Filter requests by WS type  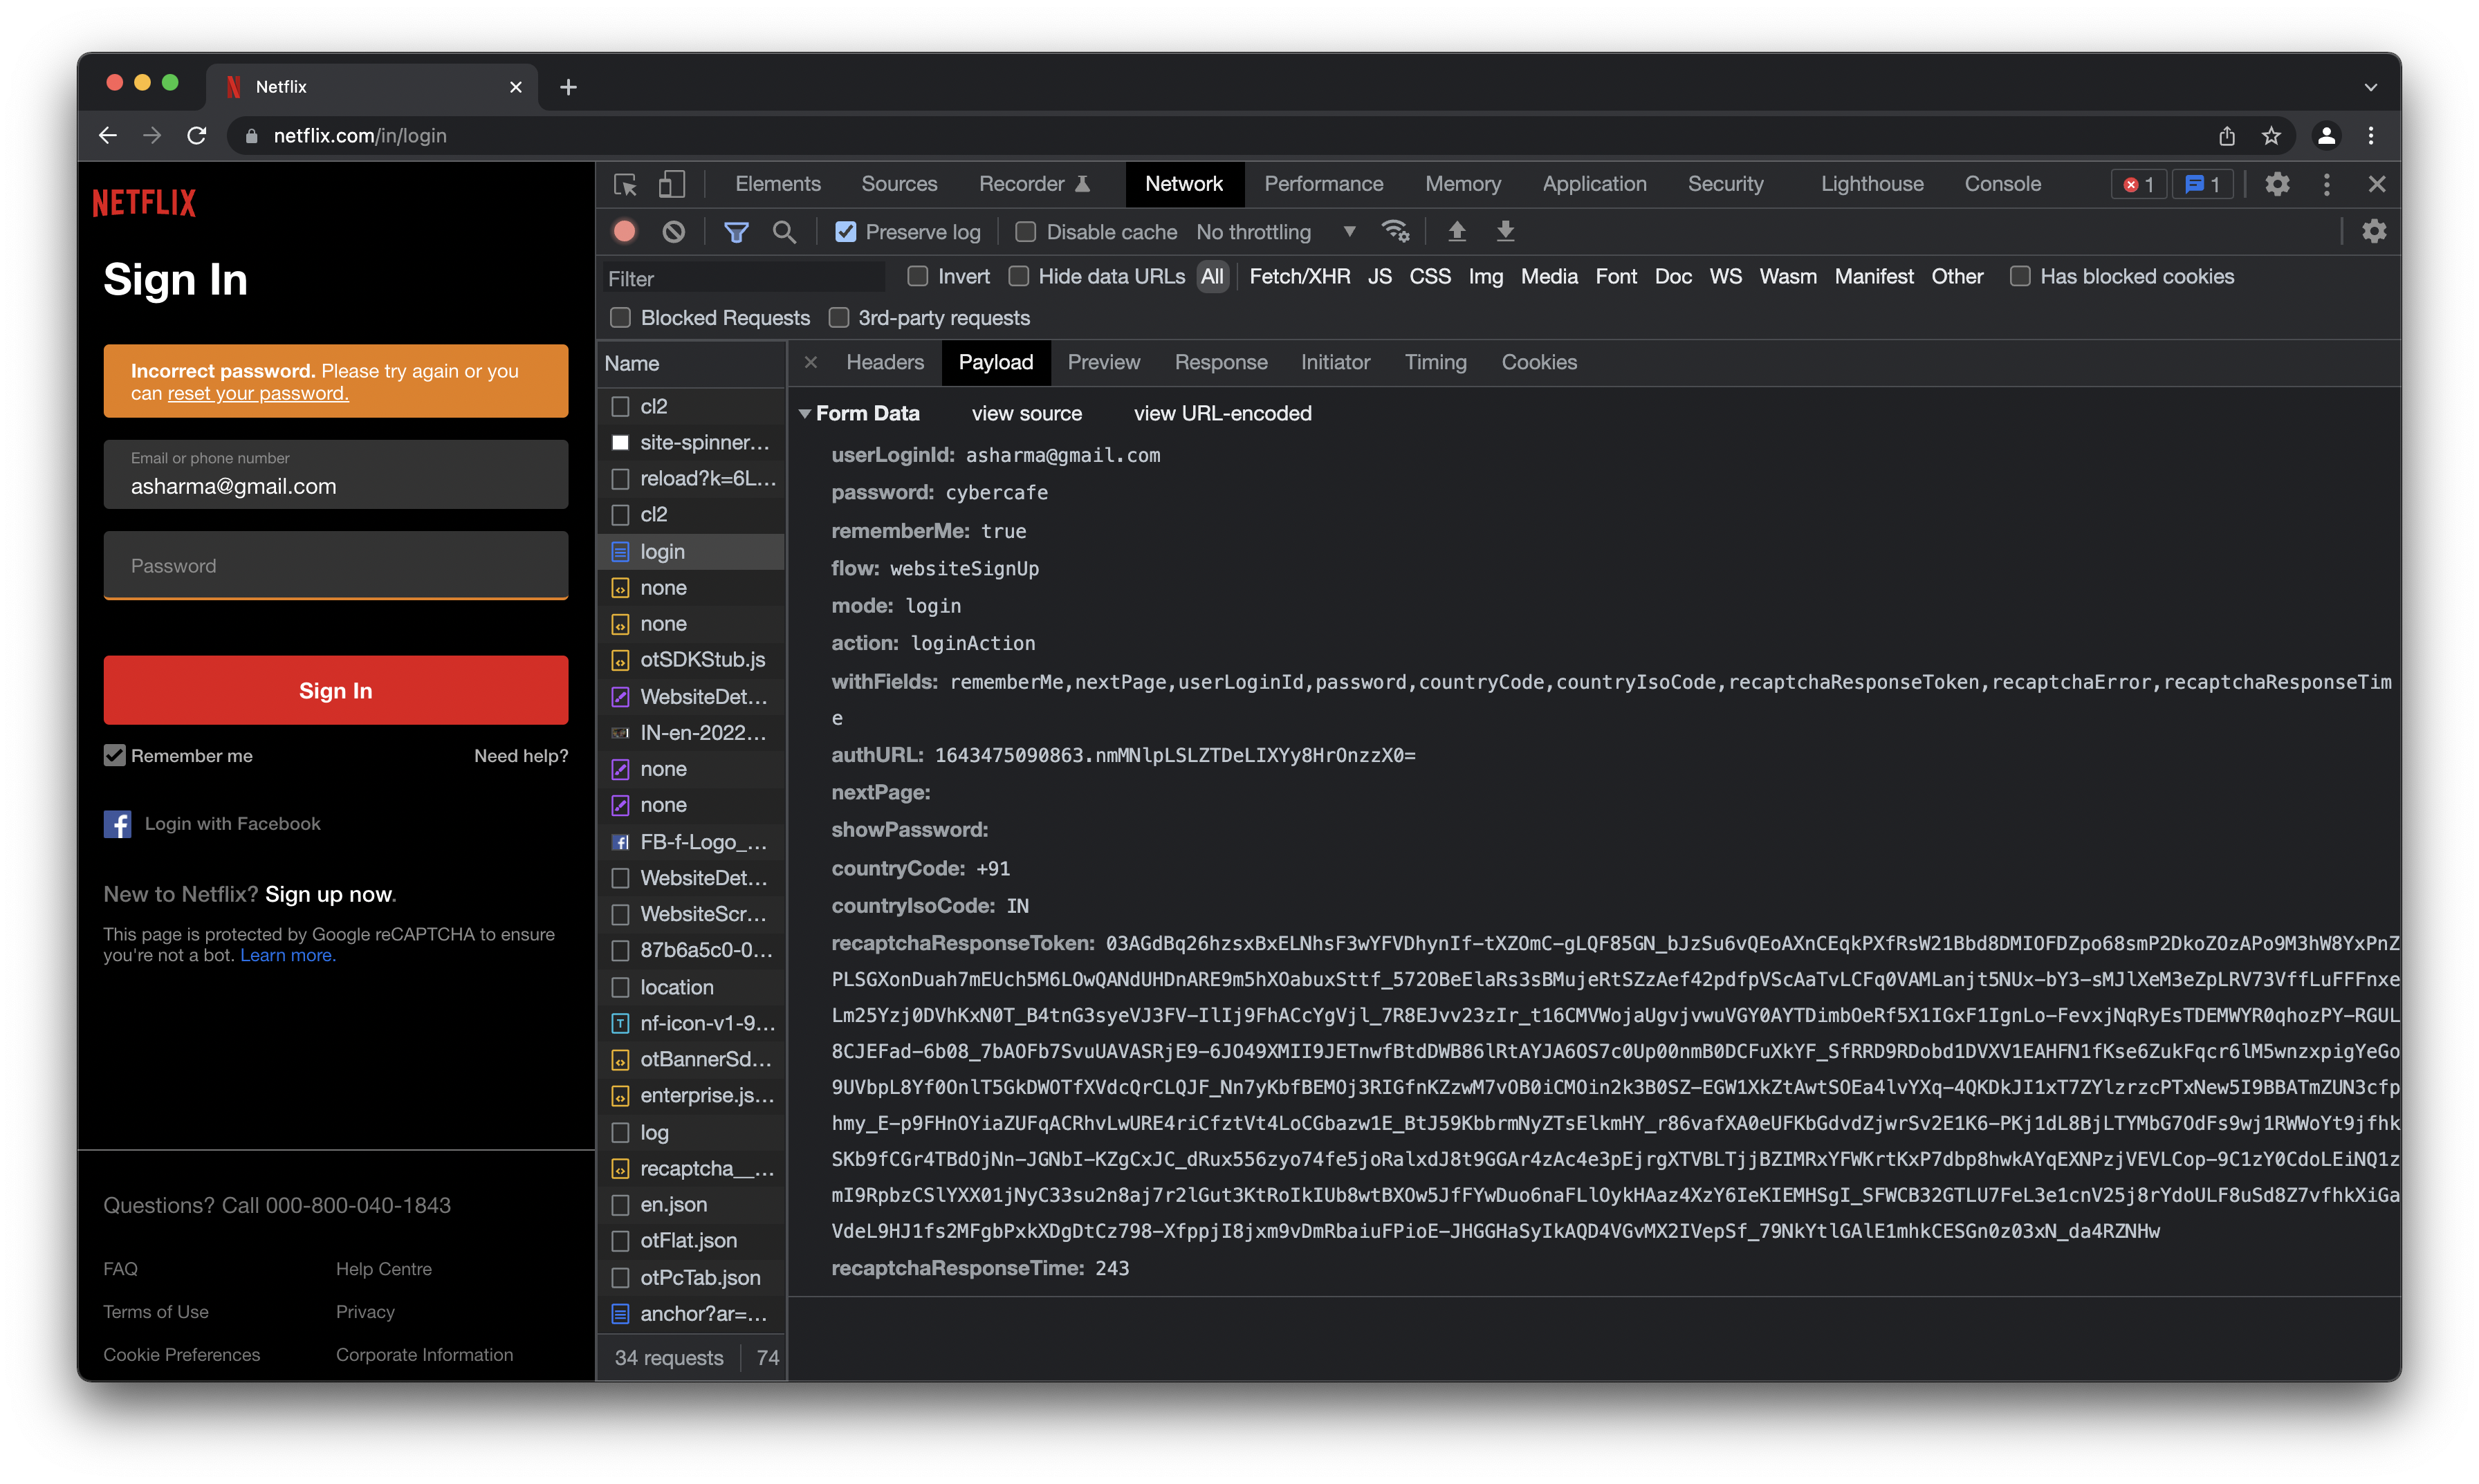tap(1725, 276)
